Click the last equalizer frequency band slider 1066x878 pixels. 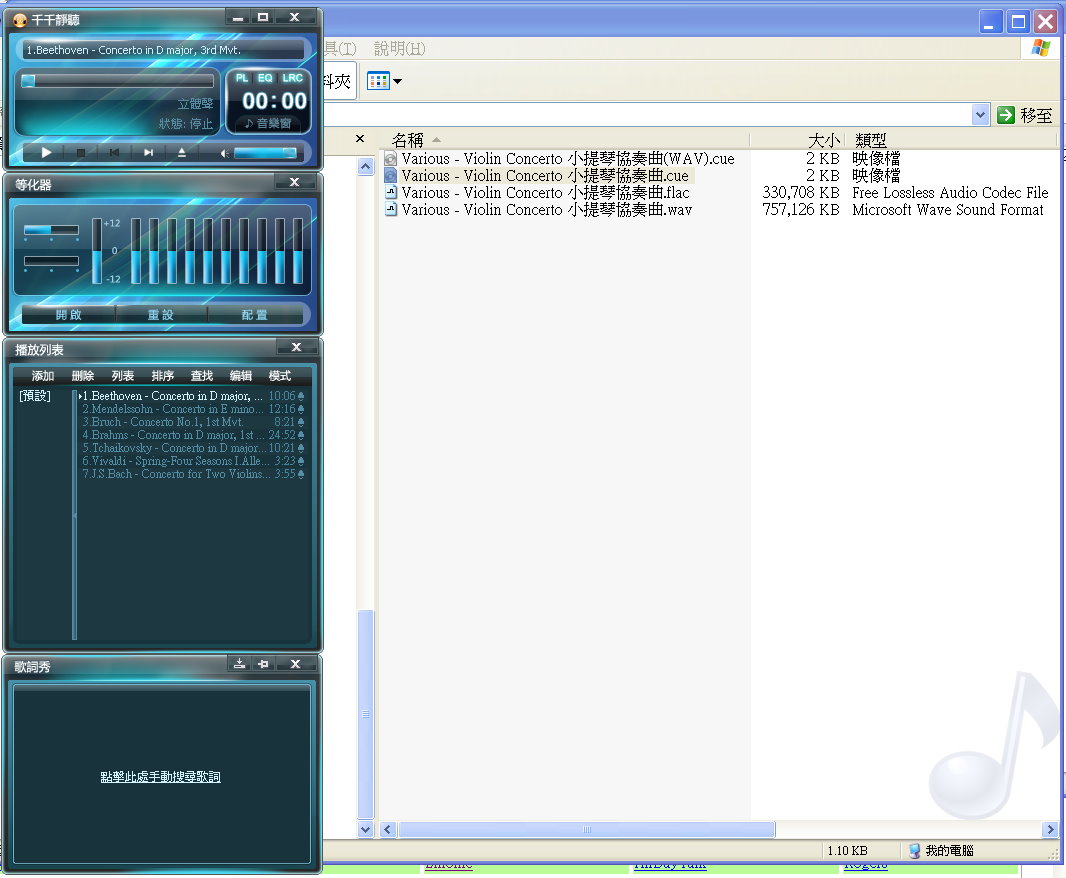(298, 251)
